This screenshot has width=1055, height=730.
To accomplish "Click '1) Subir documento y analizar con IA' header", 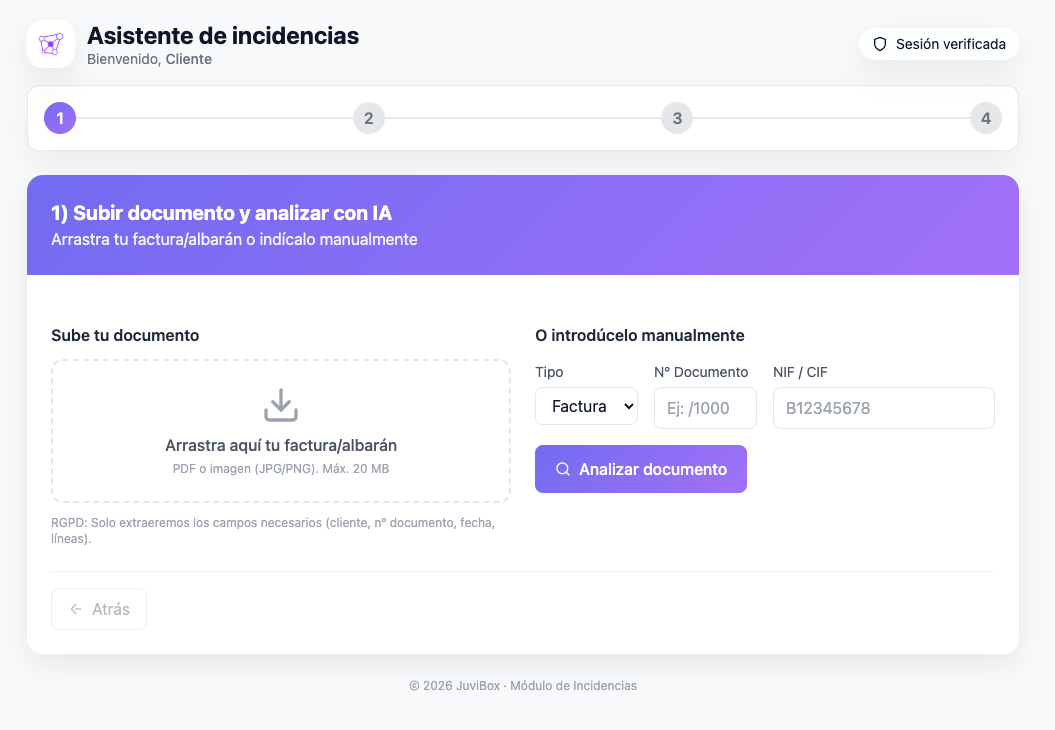I will tap(221, 213).
